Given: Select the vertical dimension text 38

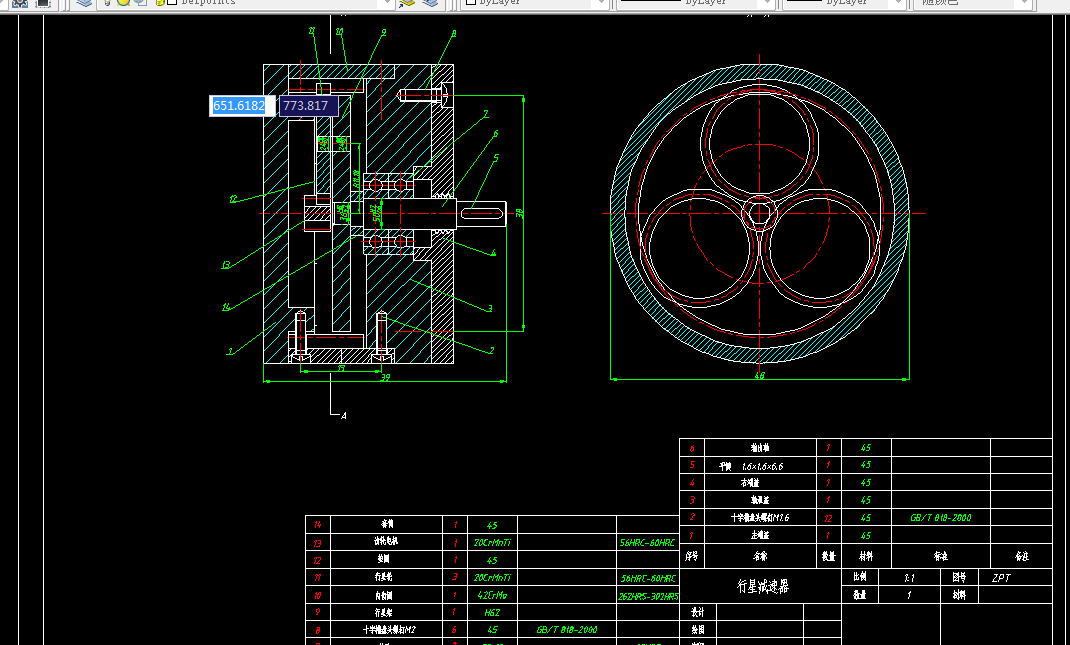Looking at the screenshot, I should [x=520, y=213].
